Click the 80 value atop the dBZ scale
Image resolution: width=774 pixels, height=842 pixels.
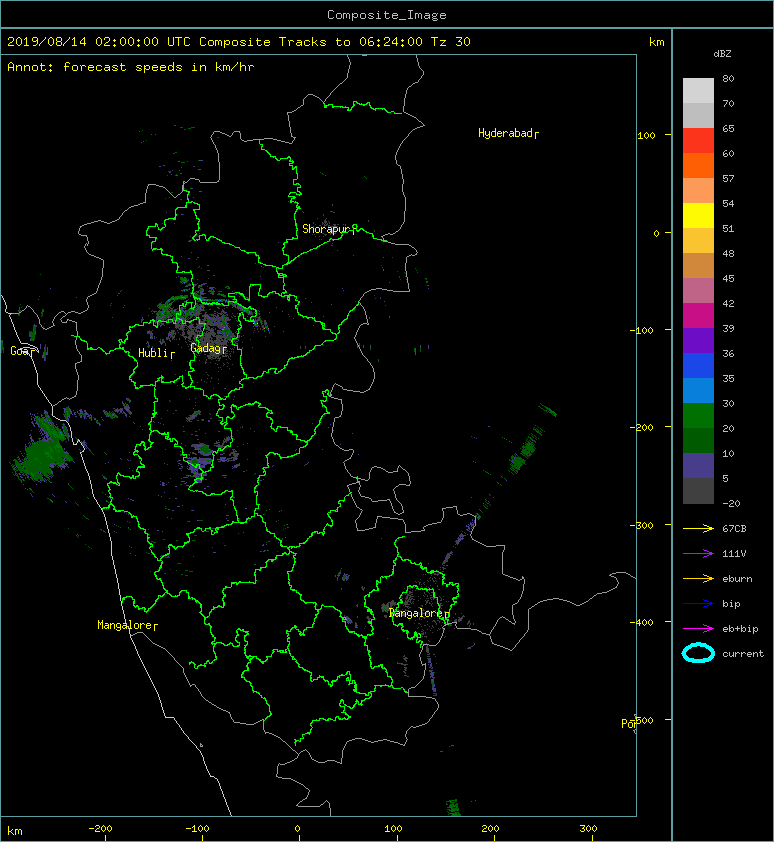tap(728, 78)
